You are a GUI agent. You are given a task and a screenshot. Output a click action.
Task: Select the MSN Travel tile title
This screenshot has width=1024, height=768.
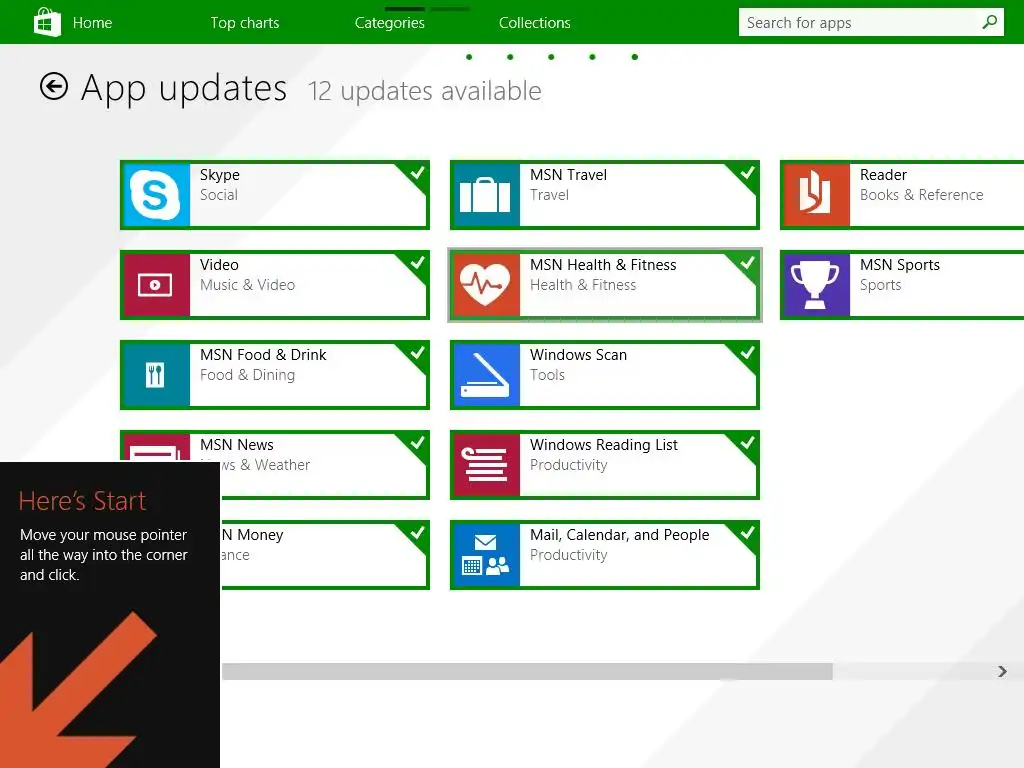pos(568,175)
